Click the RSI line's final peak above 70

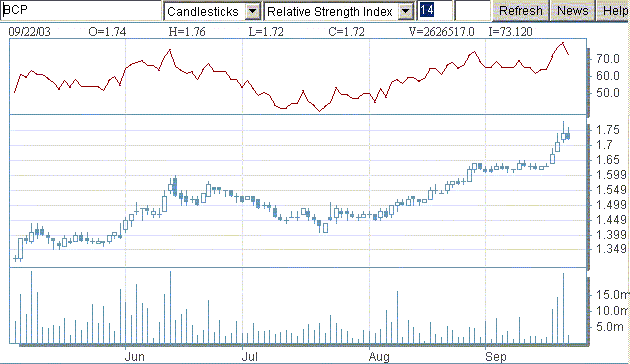[x=563, y=43]
